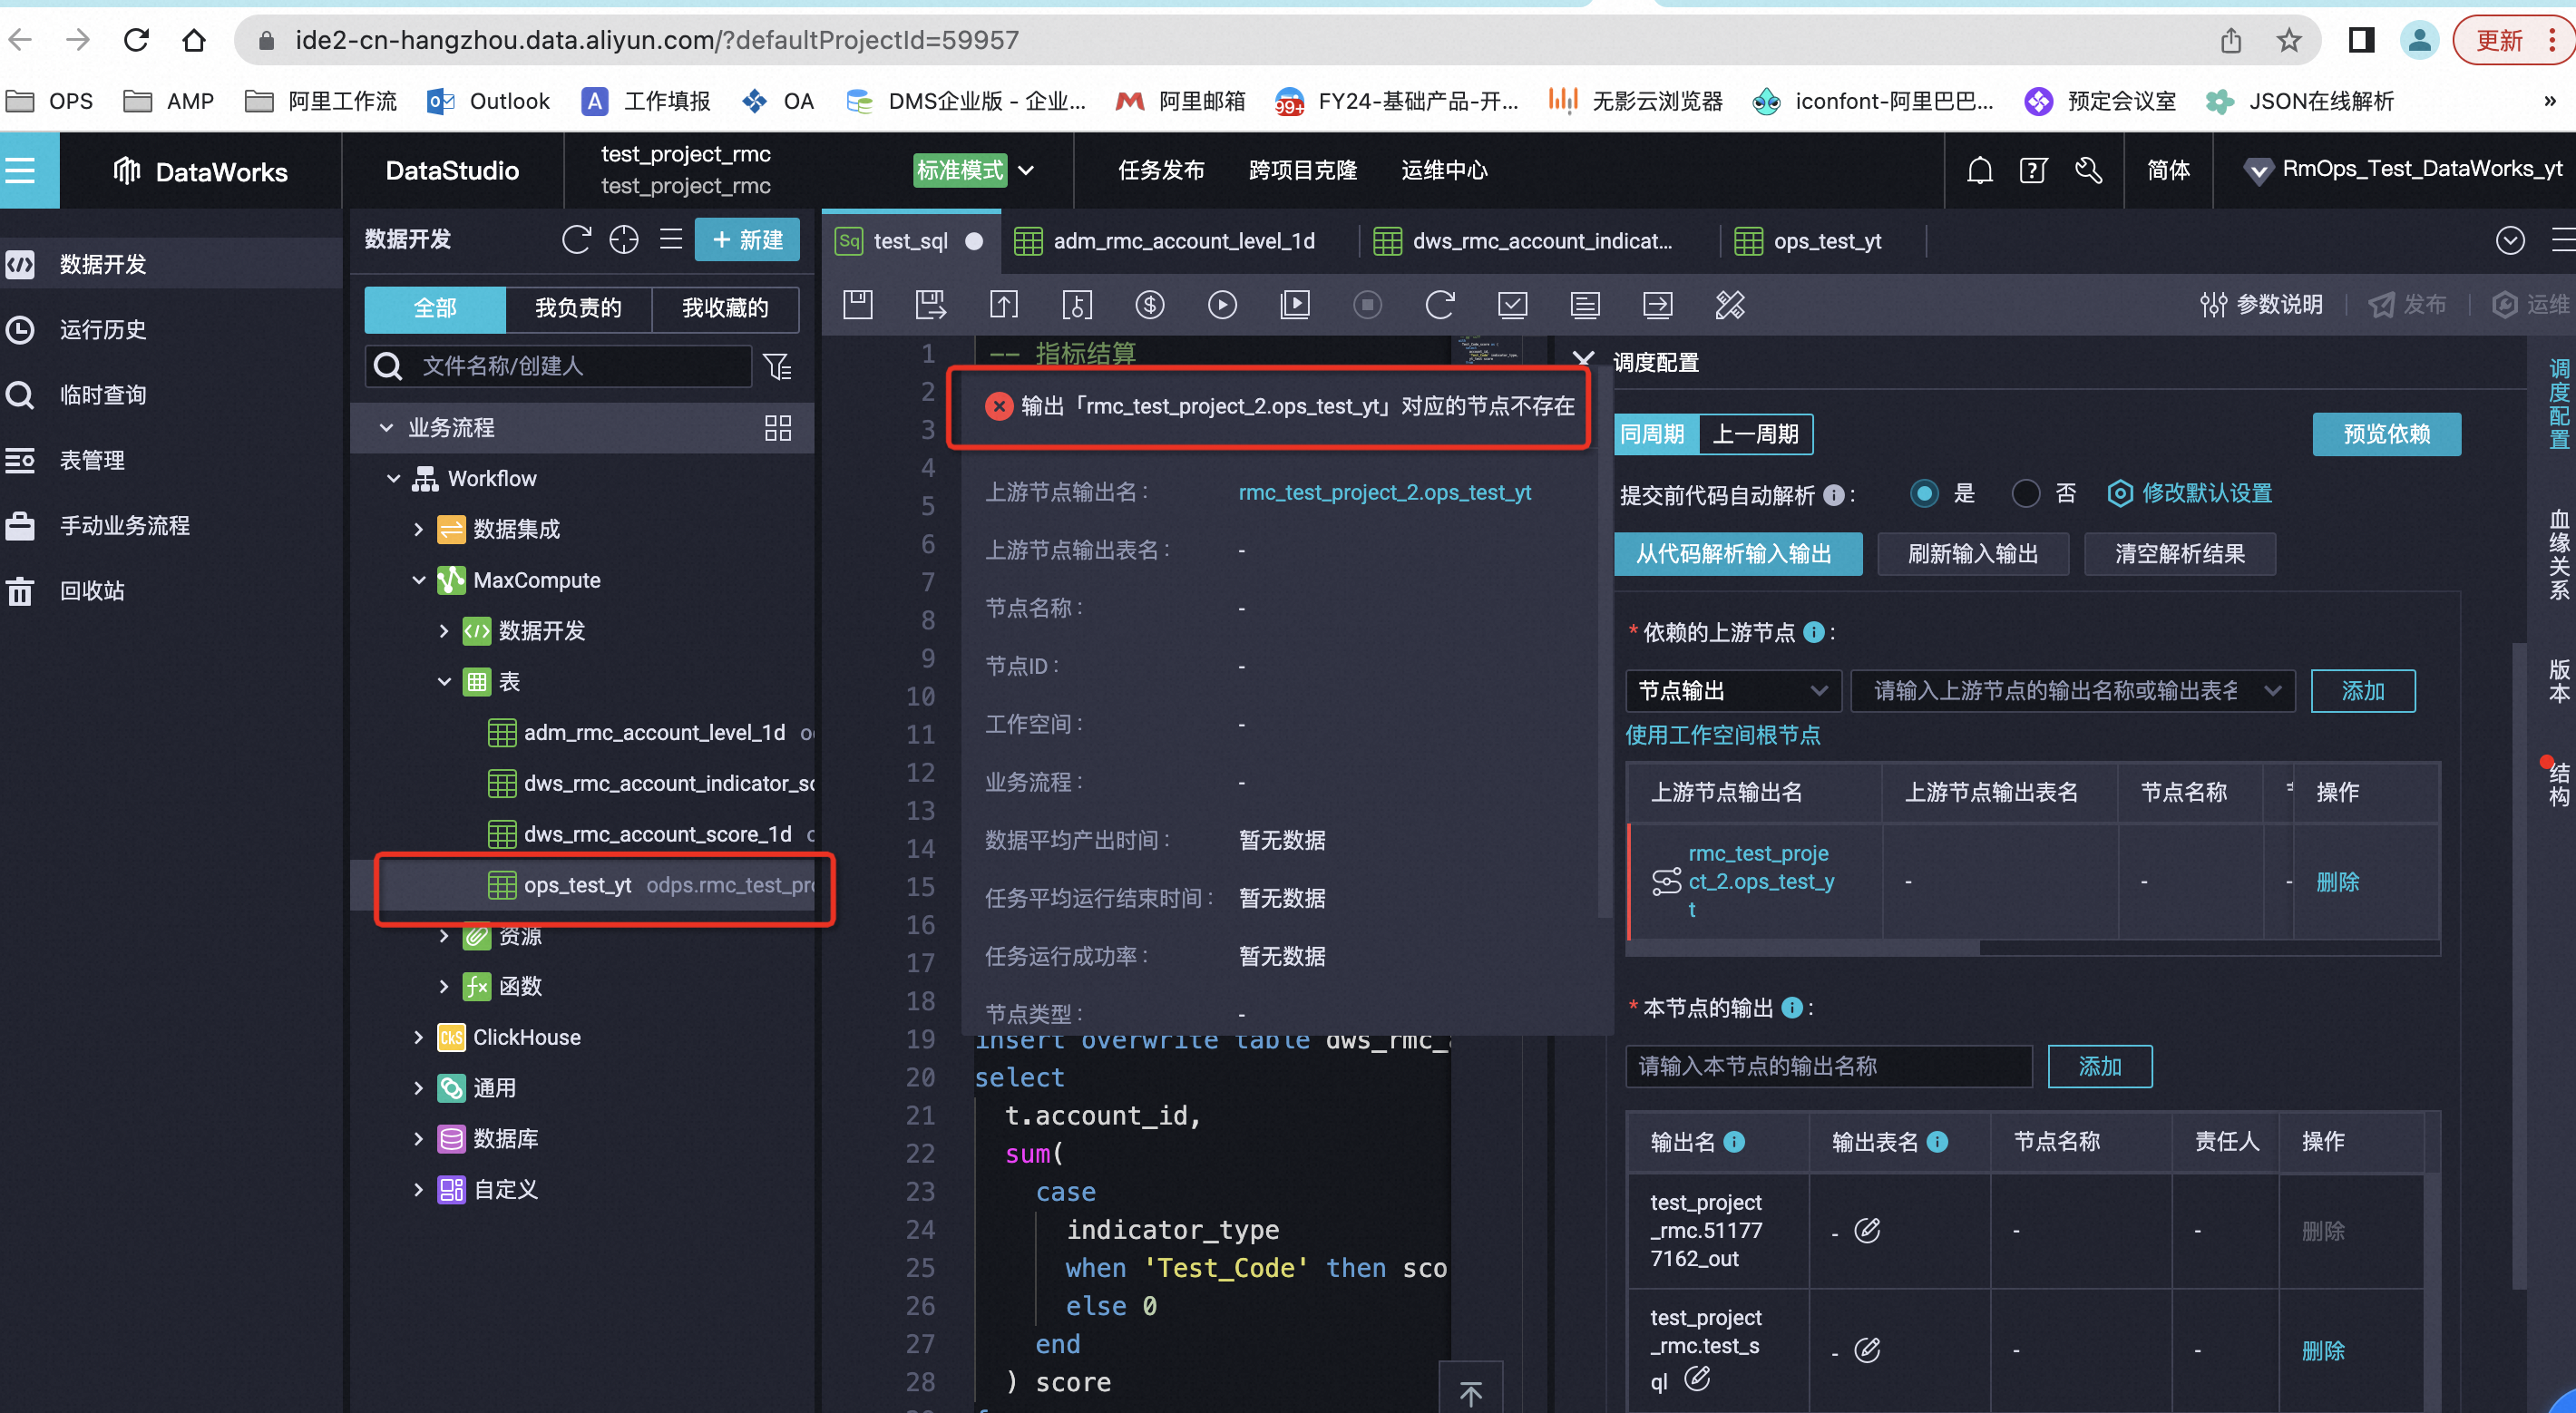Click the Save icon in editor toolbar
2576x1413 pixels.
click(858, 305)
